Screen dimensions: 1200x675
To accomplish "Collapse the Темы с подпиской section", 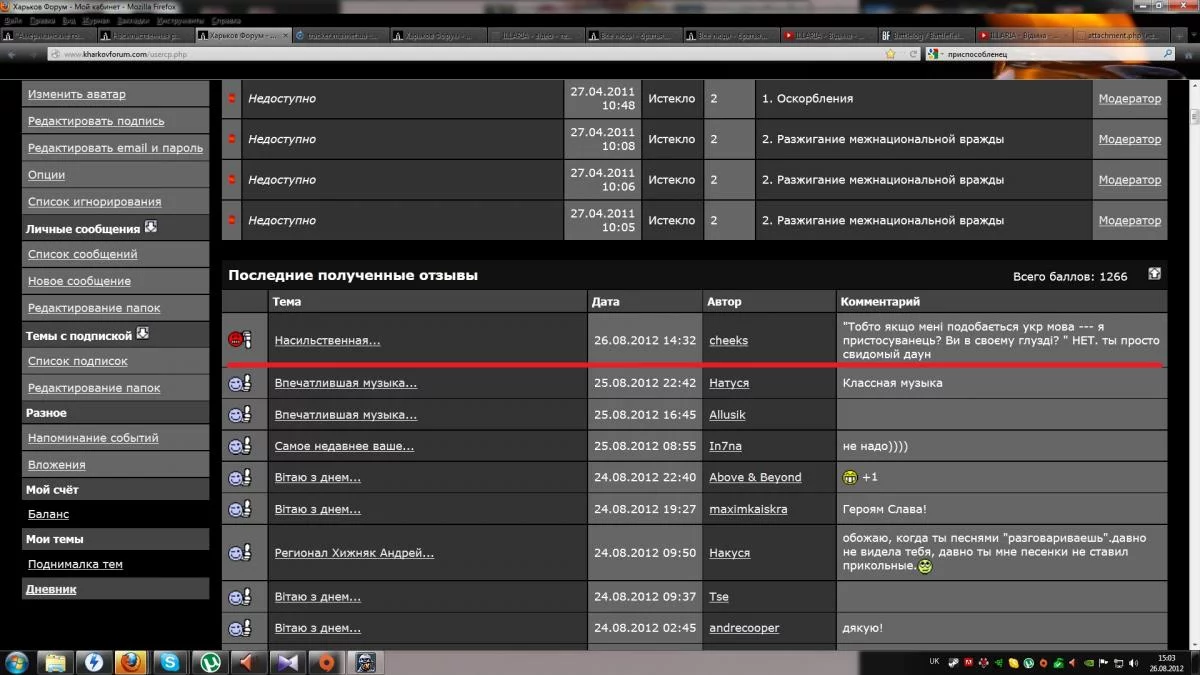I will click(143, 334).
